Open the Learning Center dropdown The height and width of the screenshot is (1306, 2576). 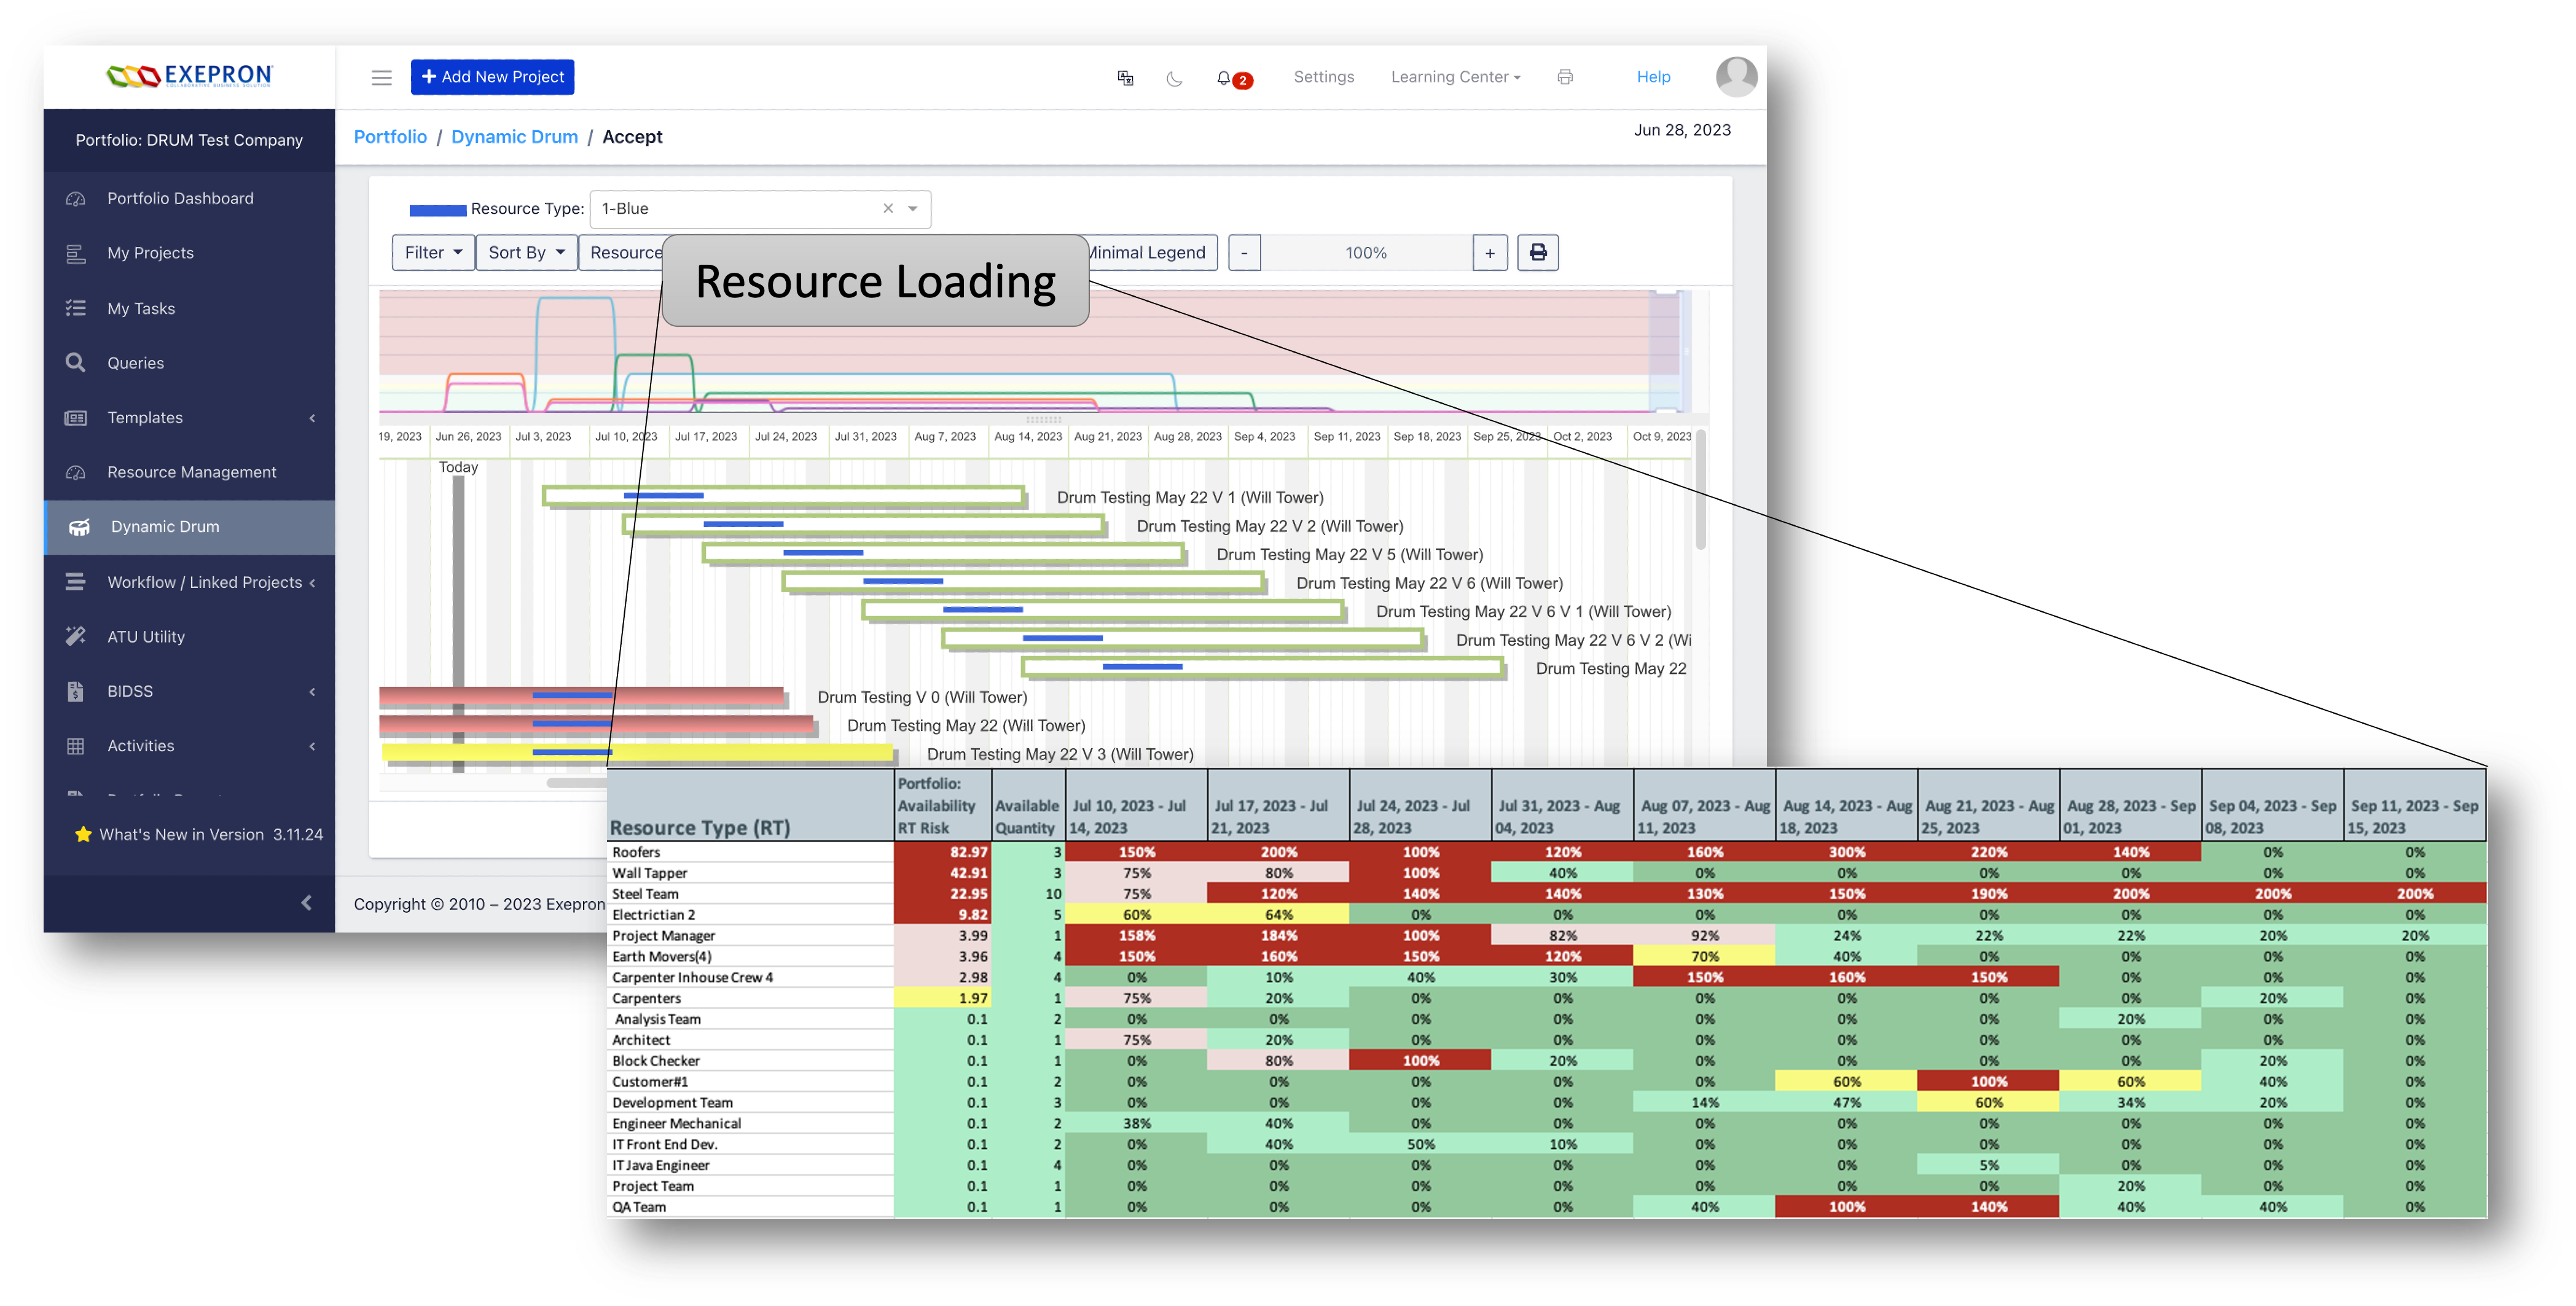[x=1455, y=77]
